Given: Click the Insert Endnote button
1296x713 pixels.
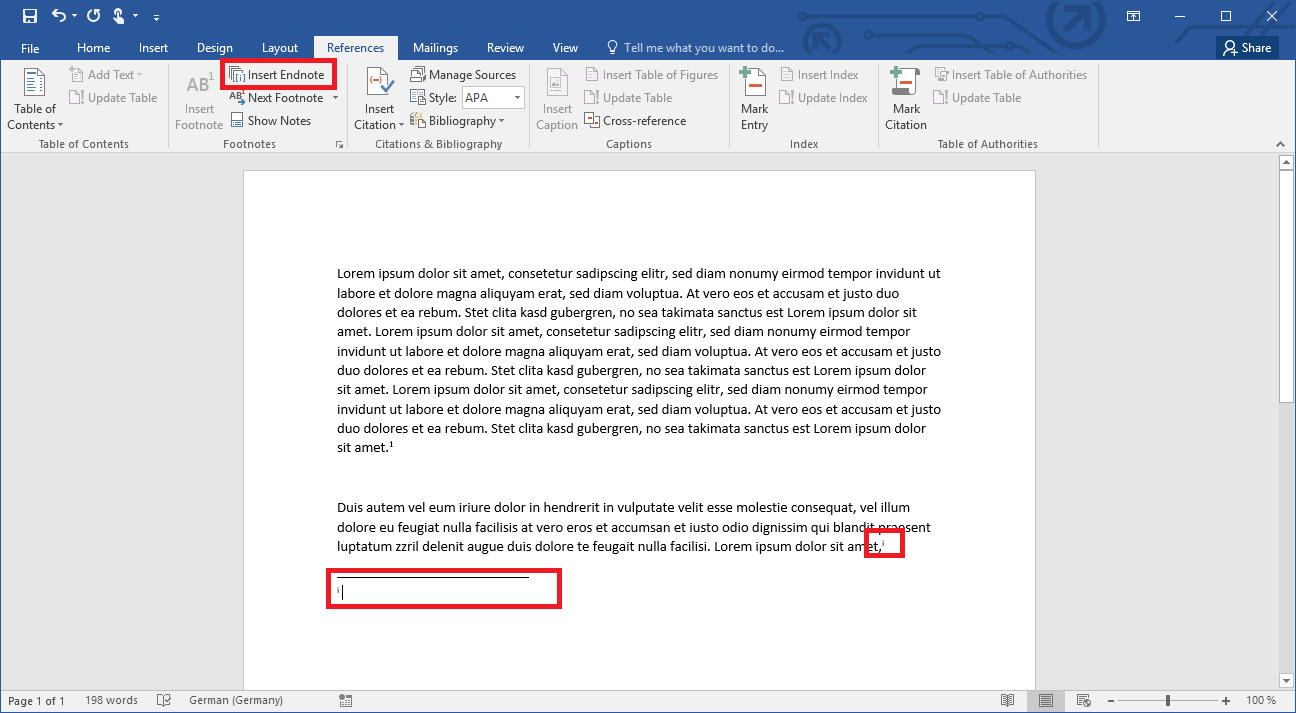Looking at the screenshot, I should [277, 75].
